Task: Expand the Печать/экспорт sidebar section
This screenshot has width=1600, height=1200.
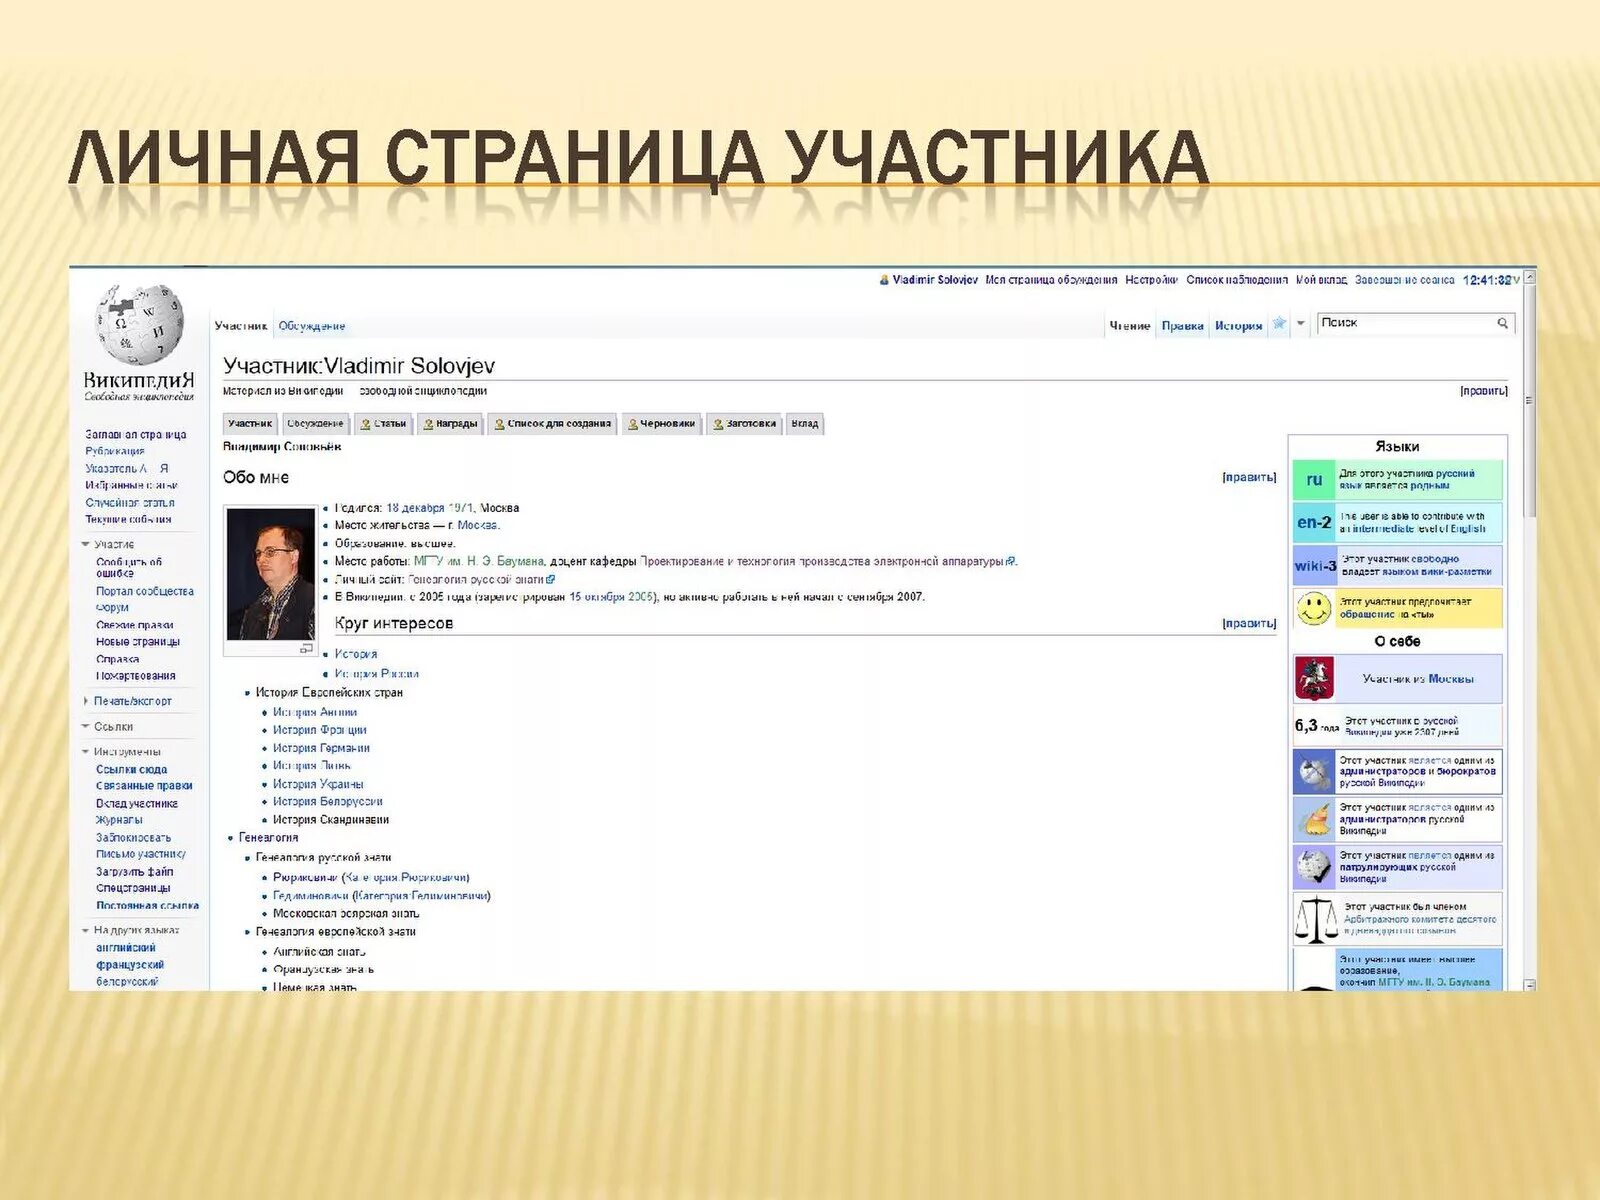Action: tap(86, 702)
